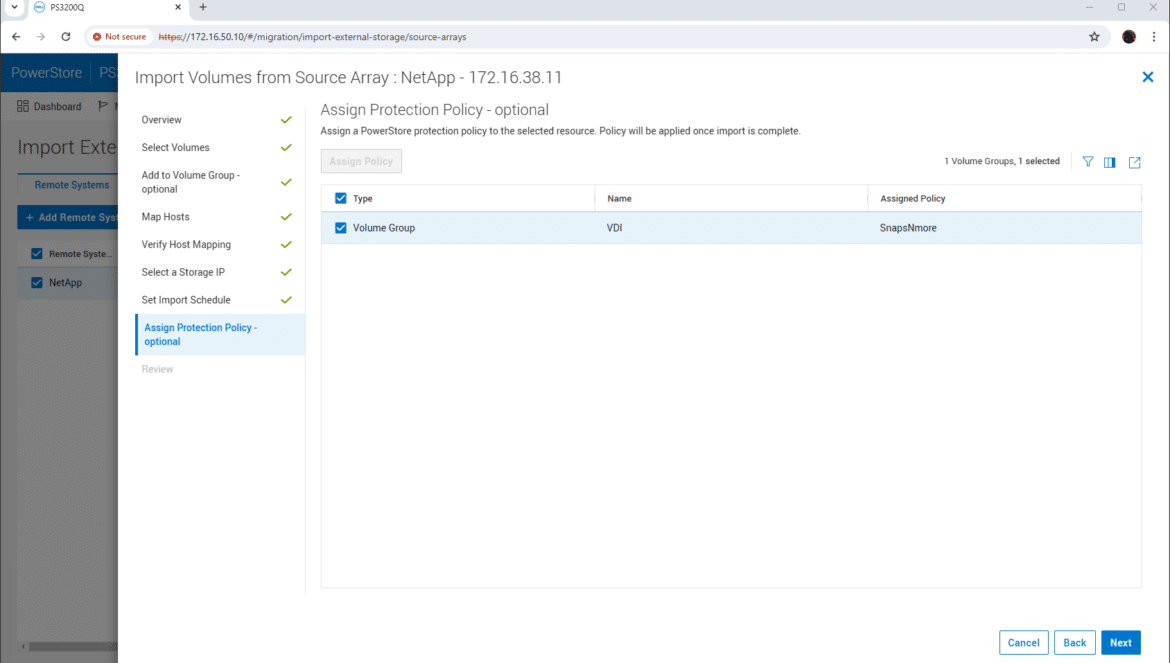This screenshot has height=663, width=1170.
Task: Close the Import Volumes wizard dialog
Action: click(1148, 77)
